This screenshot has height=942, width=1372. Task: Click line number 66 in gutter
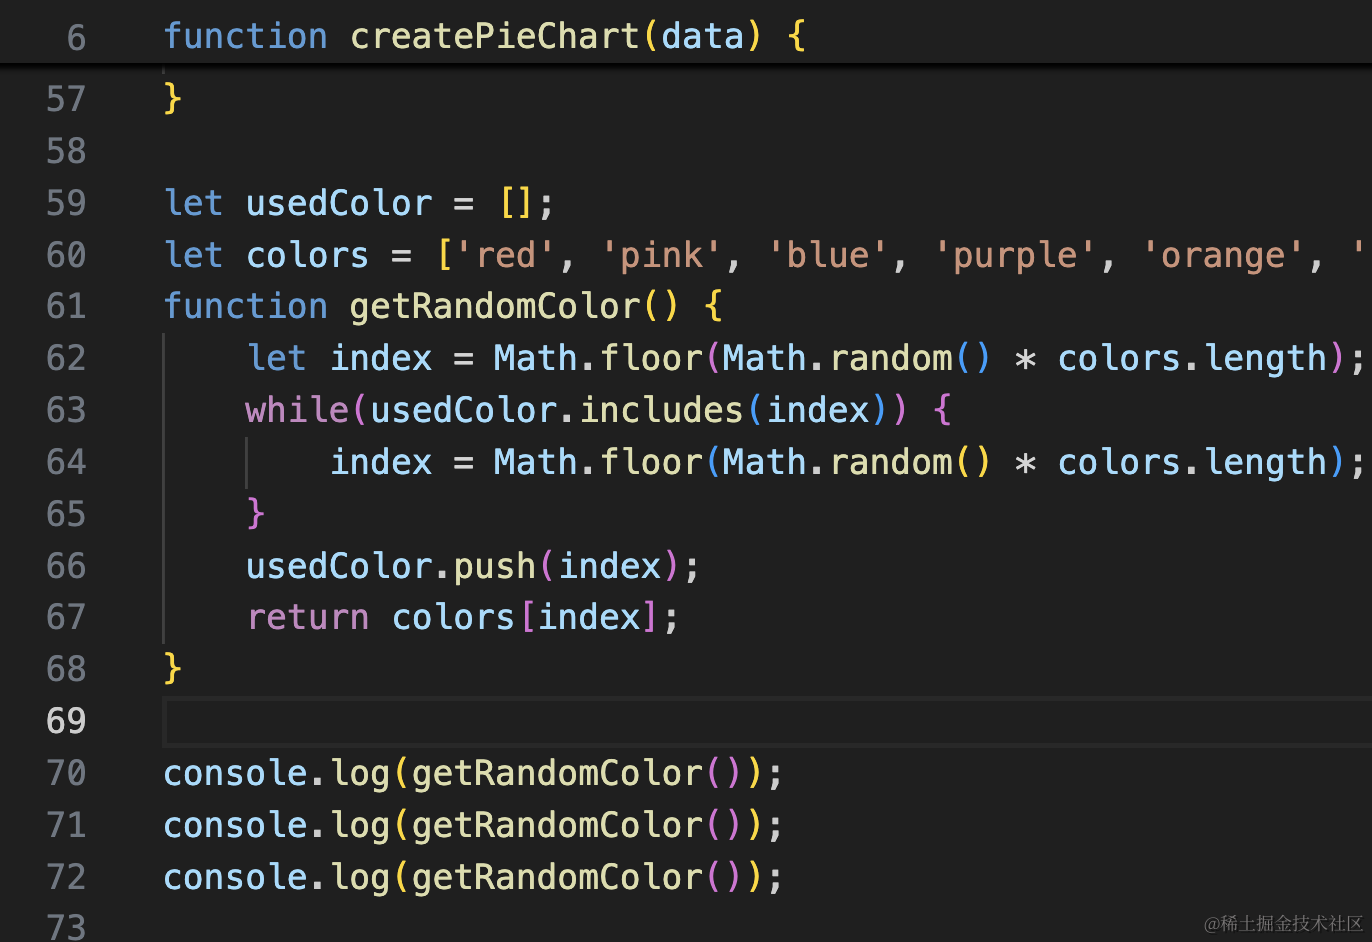coord(66,566)
